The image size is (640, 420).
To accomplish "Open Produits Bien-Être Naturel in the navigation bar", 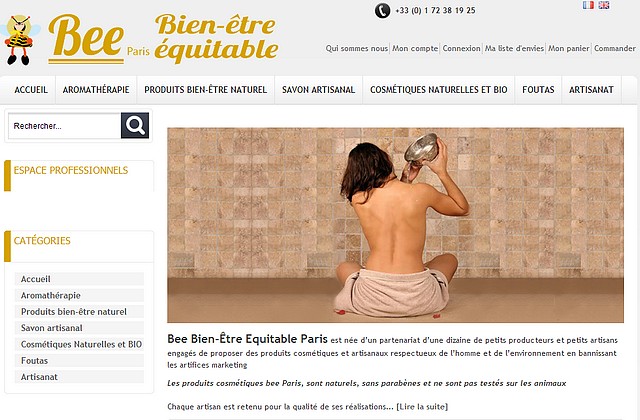I will click(x=206, y=90).
